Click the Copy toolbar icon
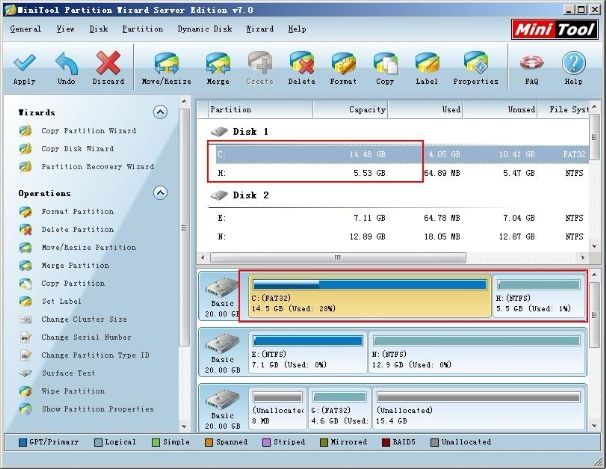 click(385, 63)
